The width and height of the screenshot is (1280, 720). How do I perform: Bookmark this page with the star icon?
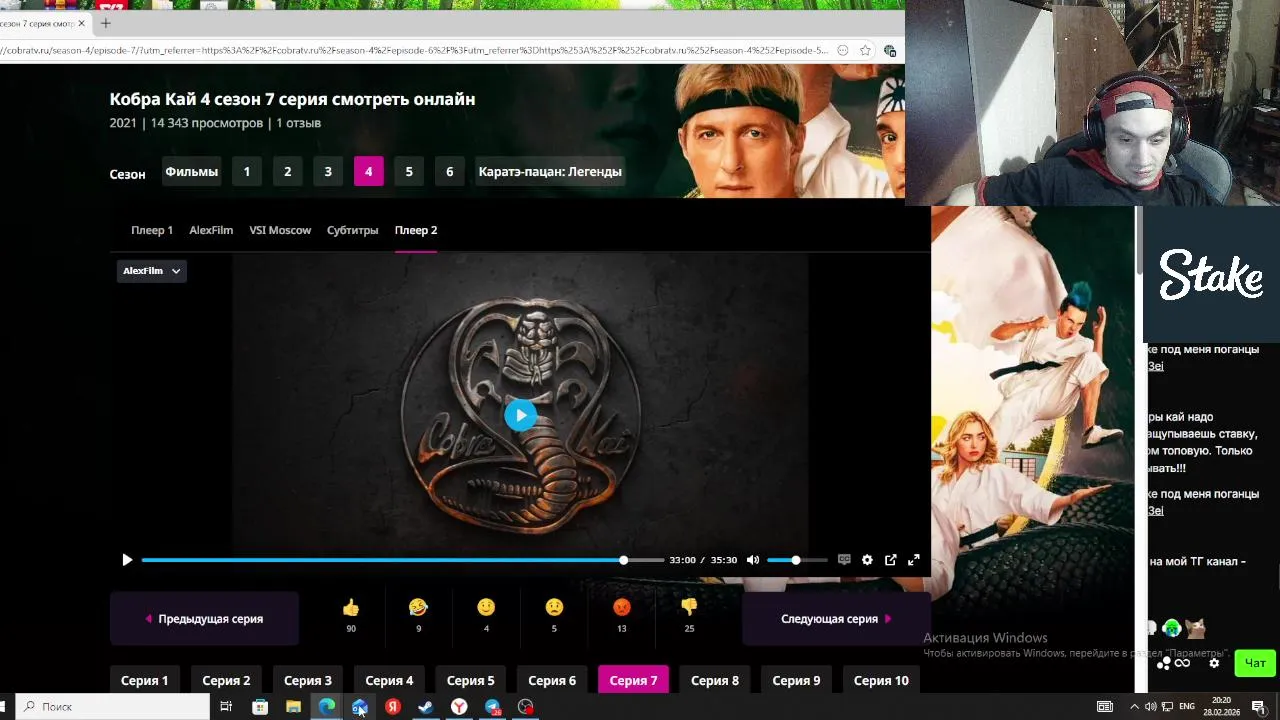[x=865, y=50]
